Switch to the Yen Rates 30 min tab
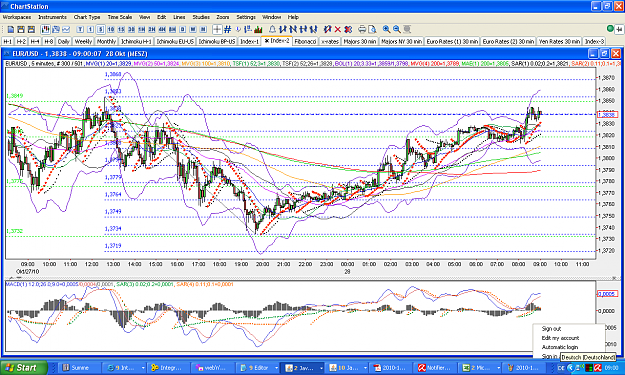 [x=559, y=41]
